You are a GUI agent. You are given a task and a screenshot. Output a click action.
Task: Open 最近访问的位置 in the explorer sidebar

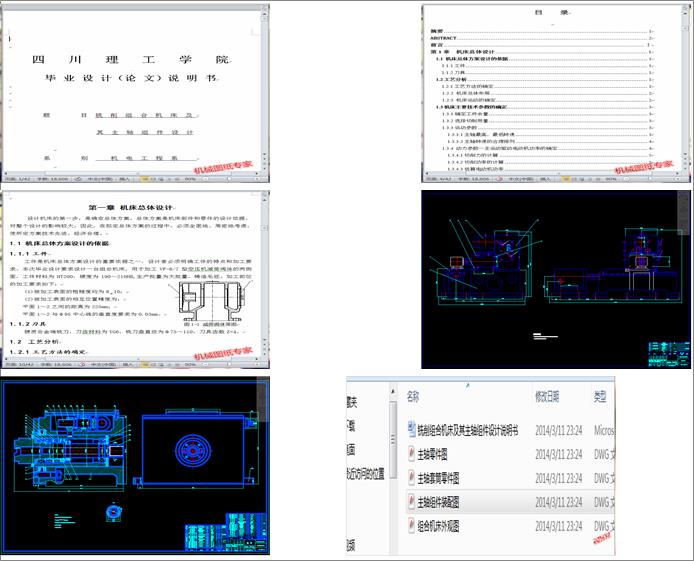tap(366, 473)
